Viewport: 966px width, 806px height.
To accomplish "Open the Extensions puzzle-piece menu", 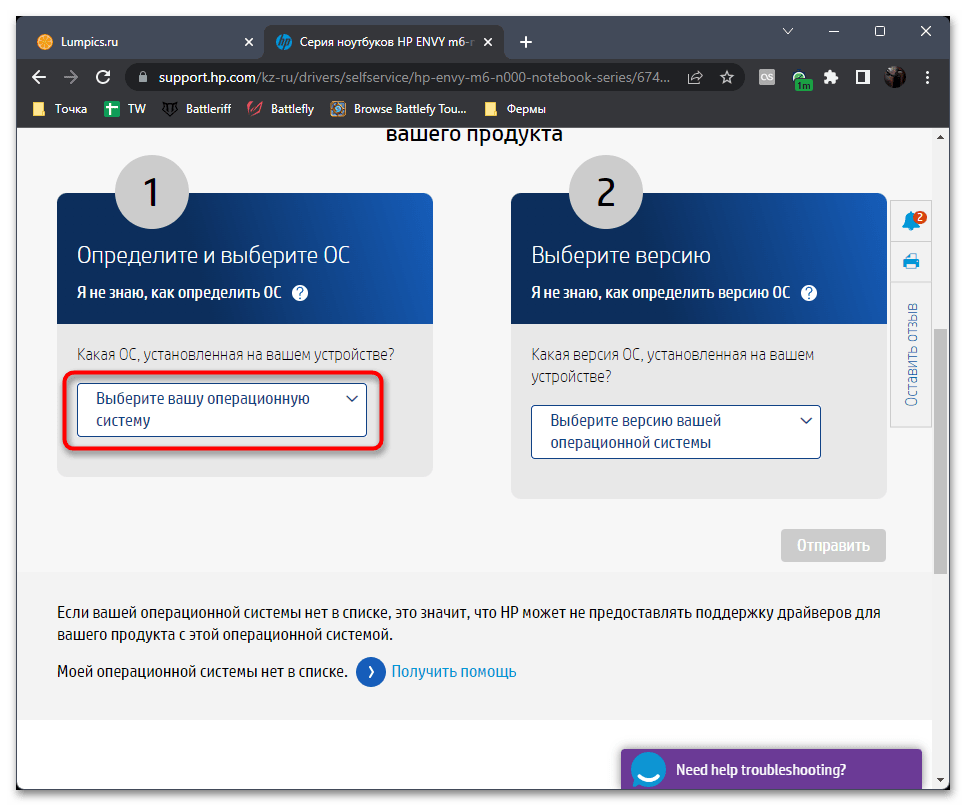I will click(x=831, y=78).
